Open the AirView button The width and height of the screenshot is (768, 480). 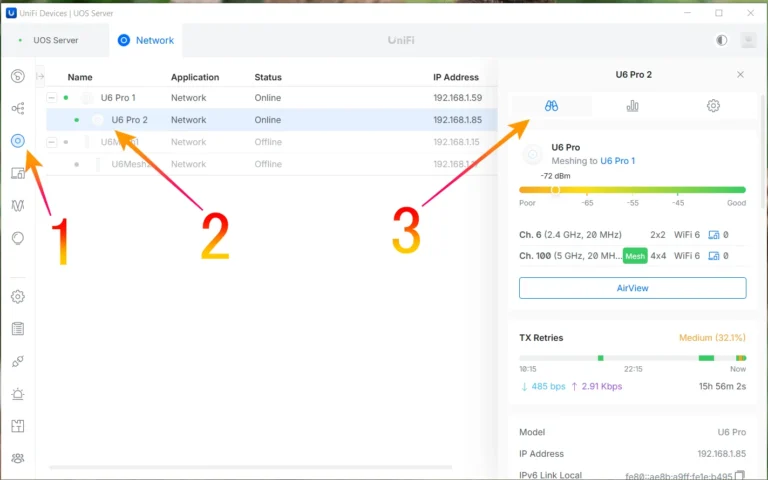[x=632, y=288]
